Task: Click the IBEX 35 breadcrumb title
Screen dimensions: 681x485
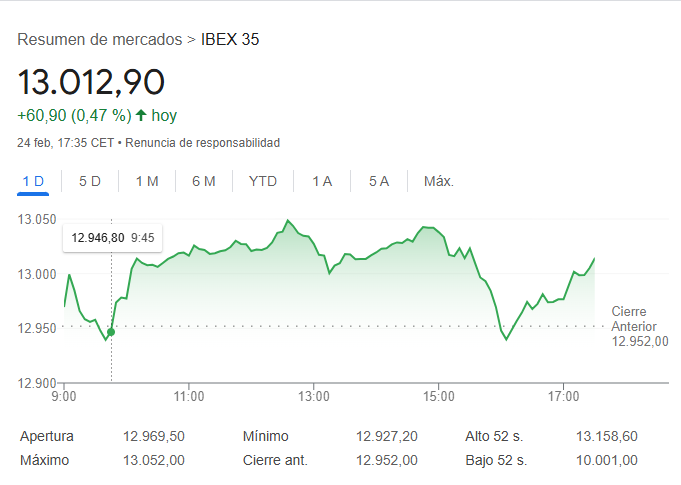Action: click(230, 40)
